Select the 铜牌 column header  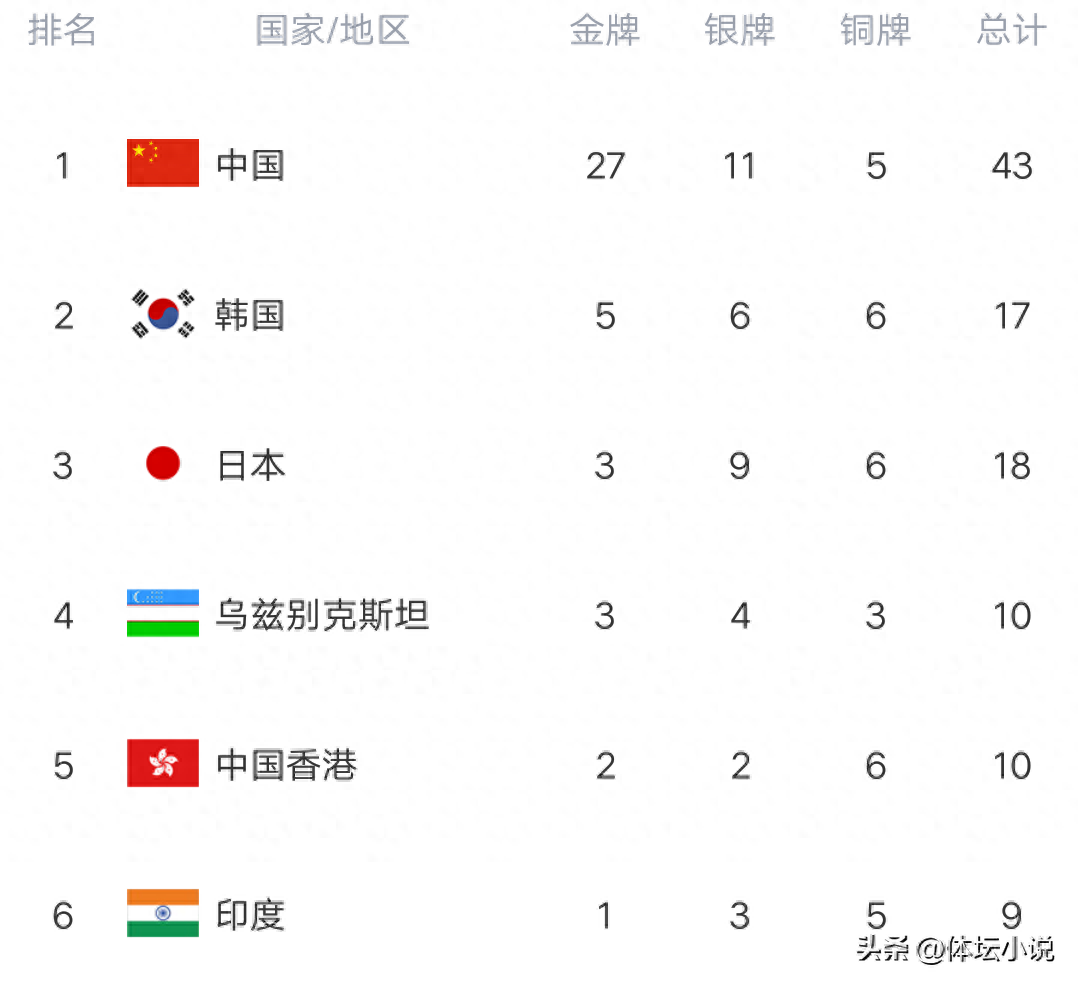[x=875, y=31]
